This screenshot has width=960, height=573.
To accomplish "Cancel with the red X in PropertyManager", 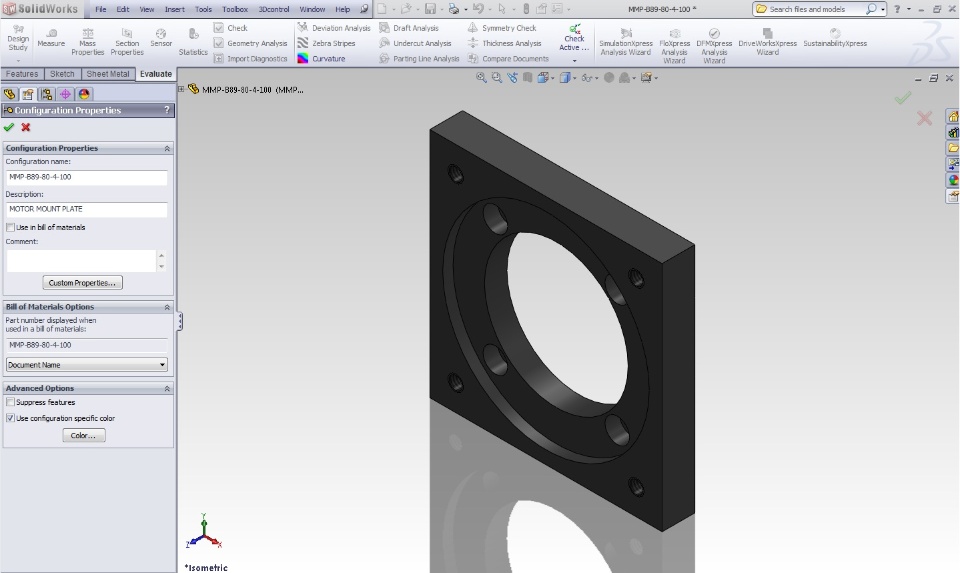I will 26,127.
